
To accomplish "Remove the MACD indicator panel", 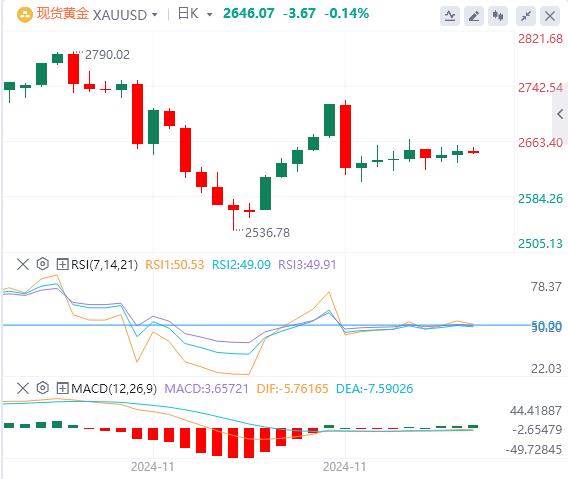I will coord(23,388).
